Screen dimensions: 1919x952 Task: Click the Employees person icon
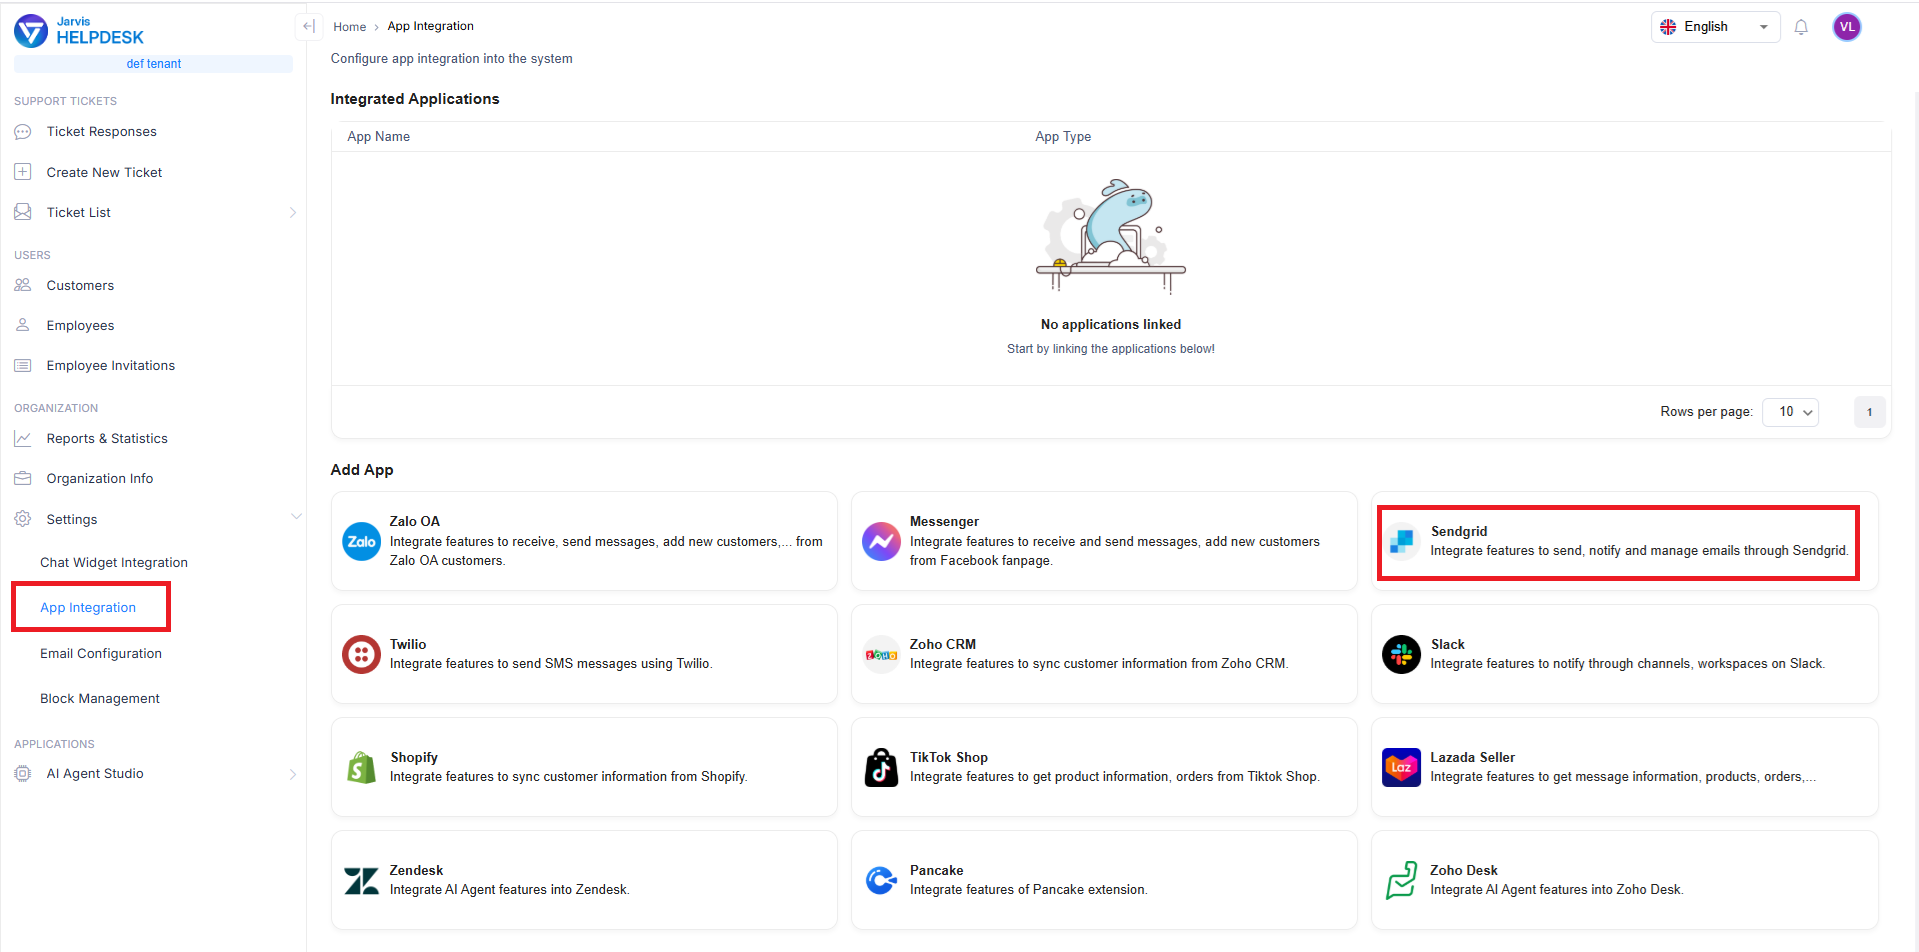pyautogui.click(x=23, y=325)
